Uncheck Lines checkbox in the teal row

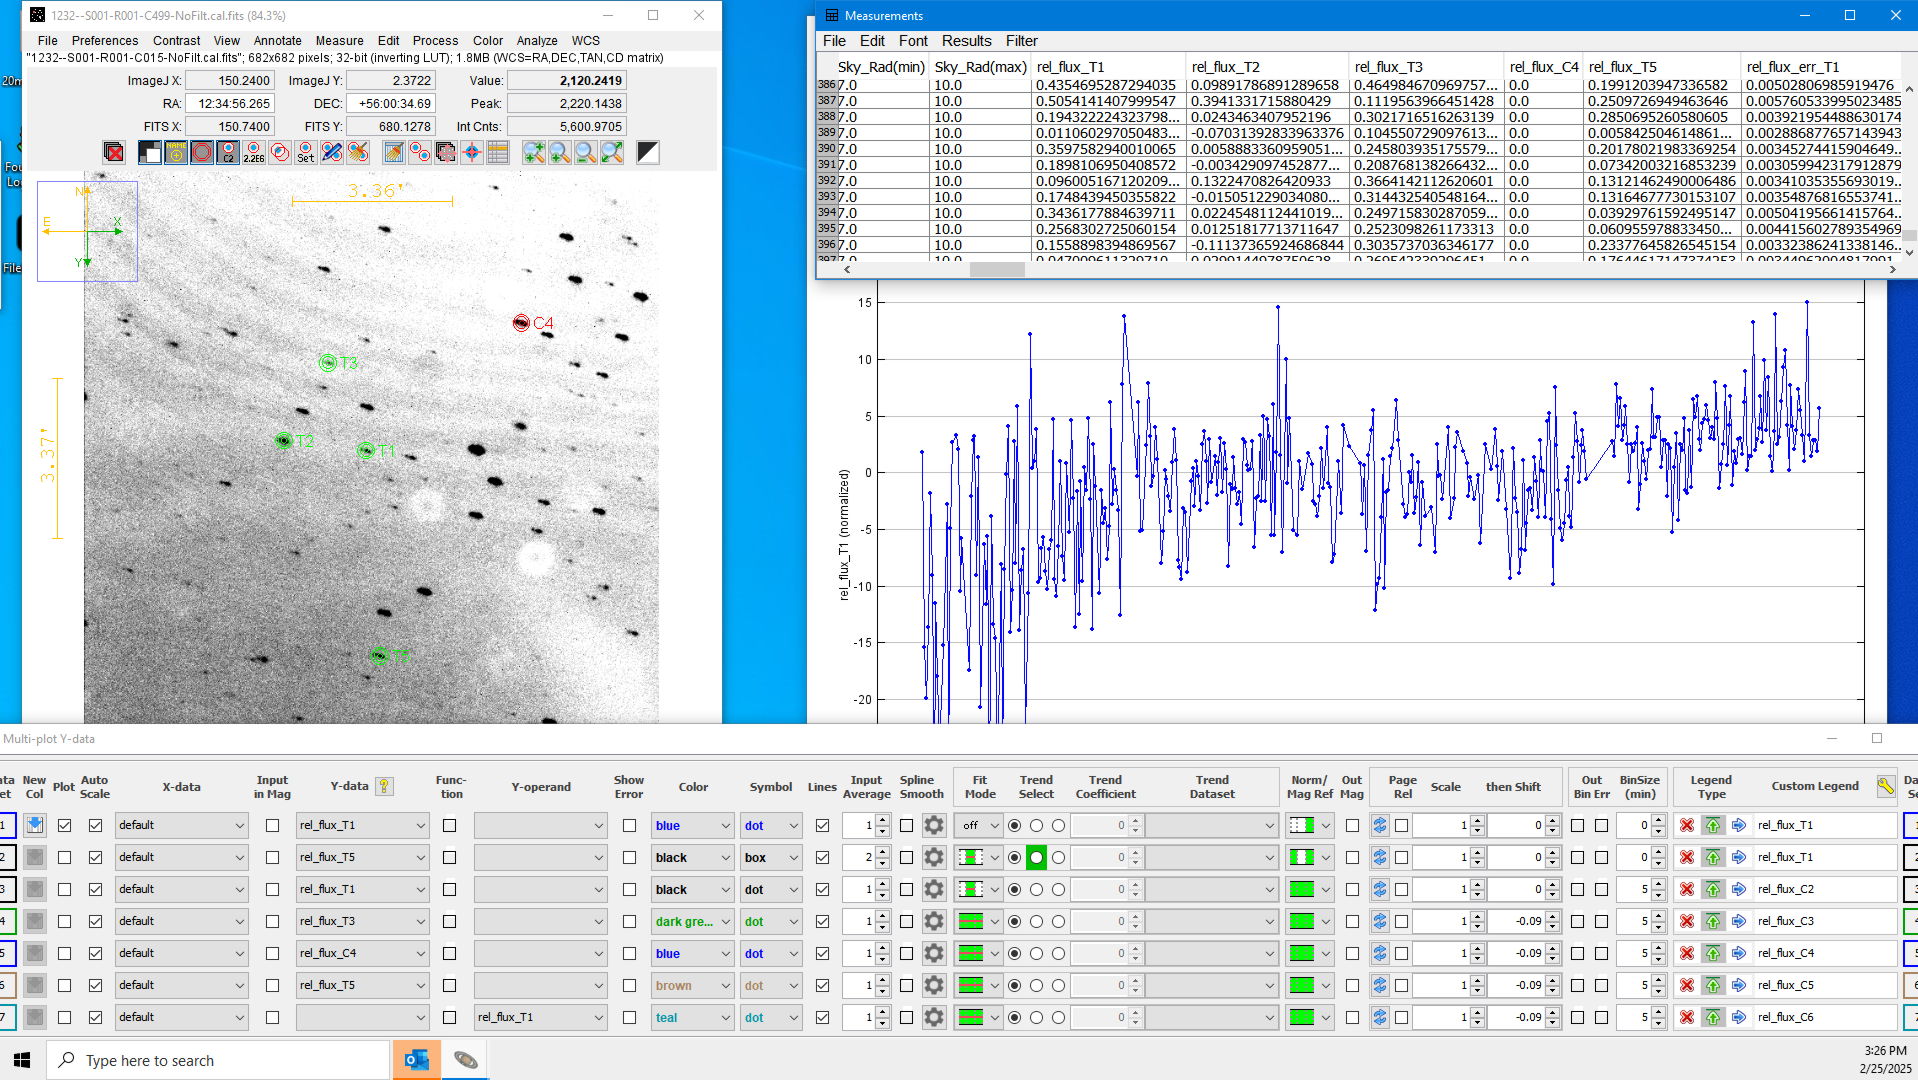[x=822, y=1018]
